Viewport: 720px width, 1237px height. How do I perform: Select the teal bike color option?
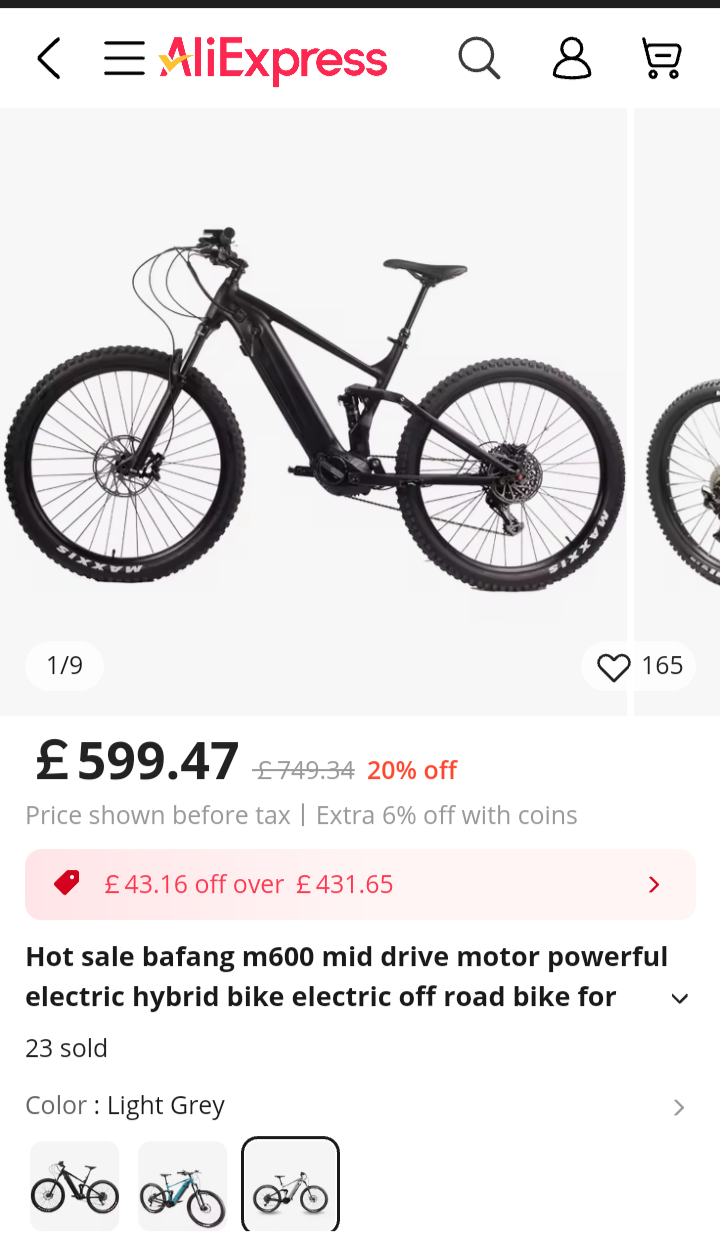coord(183,1186)
